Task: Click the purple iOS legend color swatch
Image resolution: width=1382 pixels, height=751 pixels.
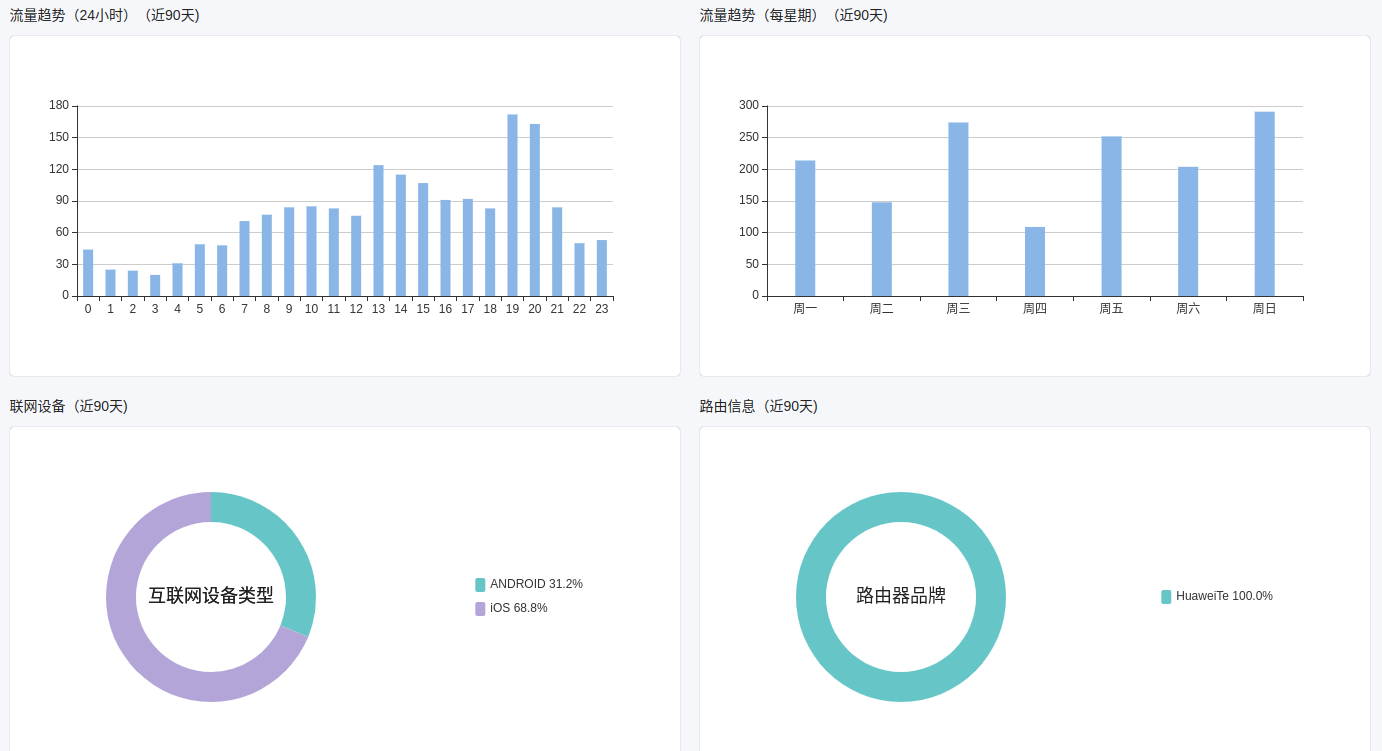Action: click(480, 608)
